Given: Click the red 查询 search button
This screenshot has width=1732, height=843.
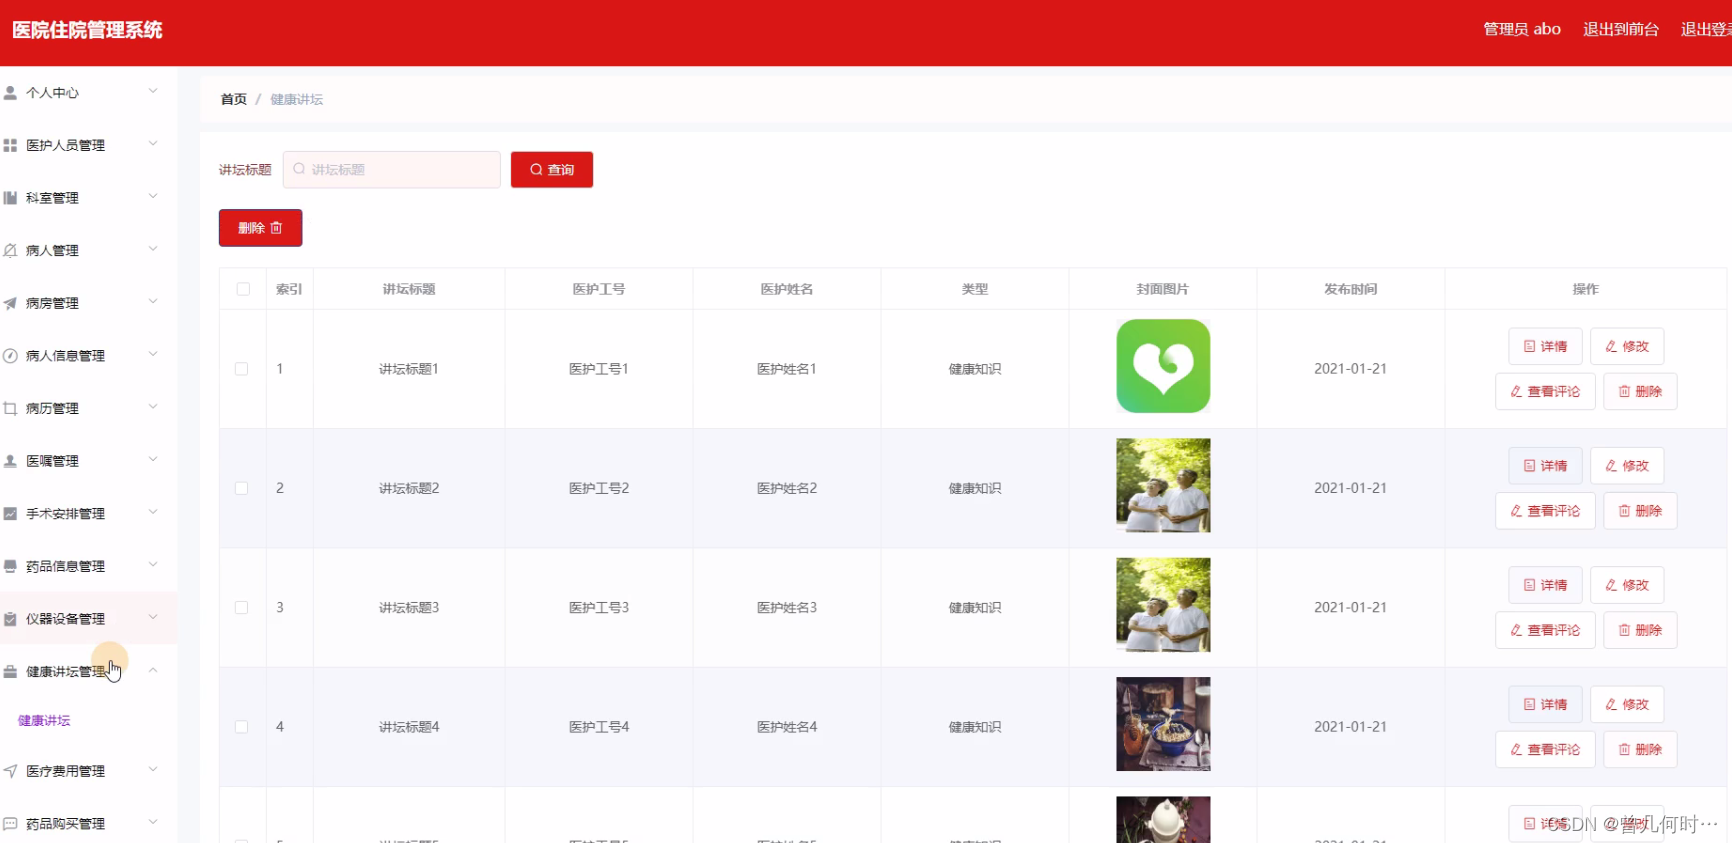Looking at the screenshot, I should [x=552, y=170].
